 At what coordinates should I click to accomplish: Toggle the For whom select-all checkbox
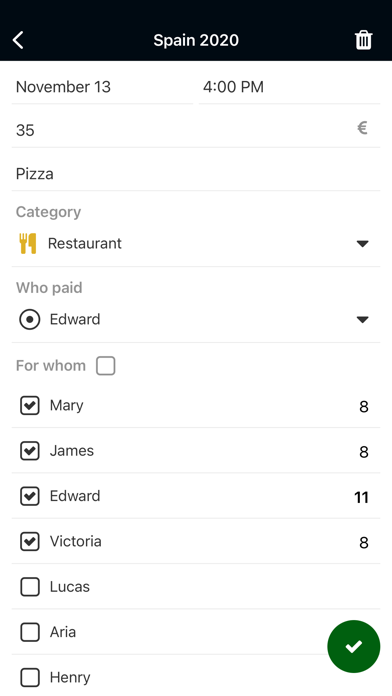coord(106,366)
